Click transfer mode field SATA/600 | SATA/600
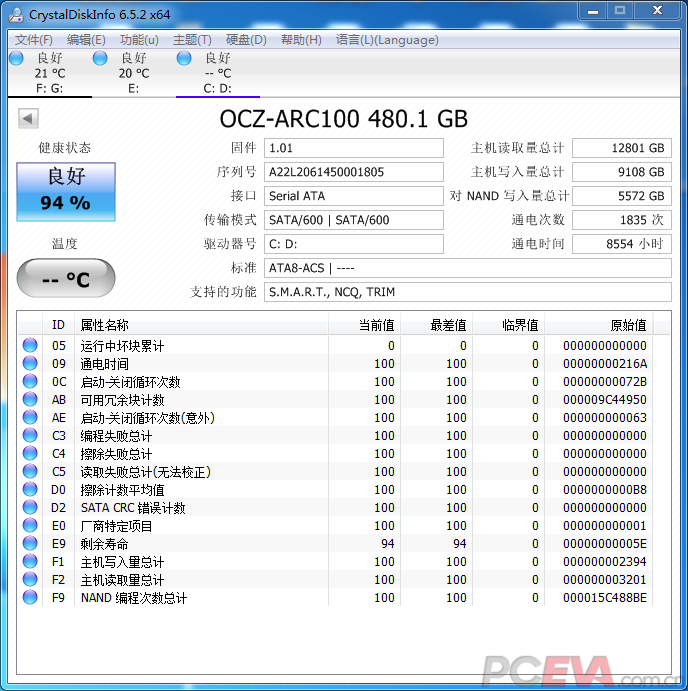 354,220
